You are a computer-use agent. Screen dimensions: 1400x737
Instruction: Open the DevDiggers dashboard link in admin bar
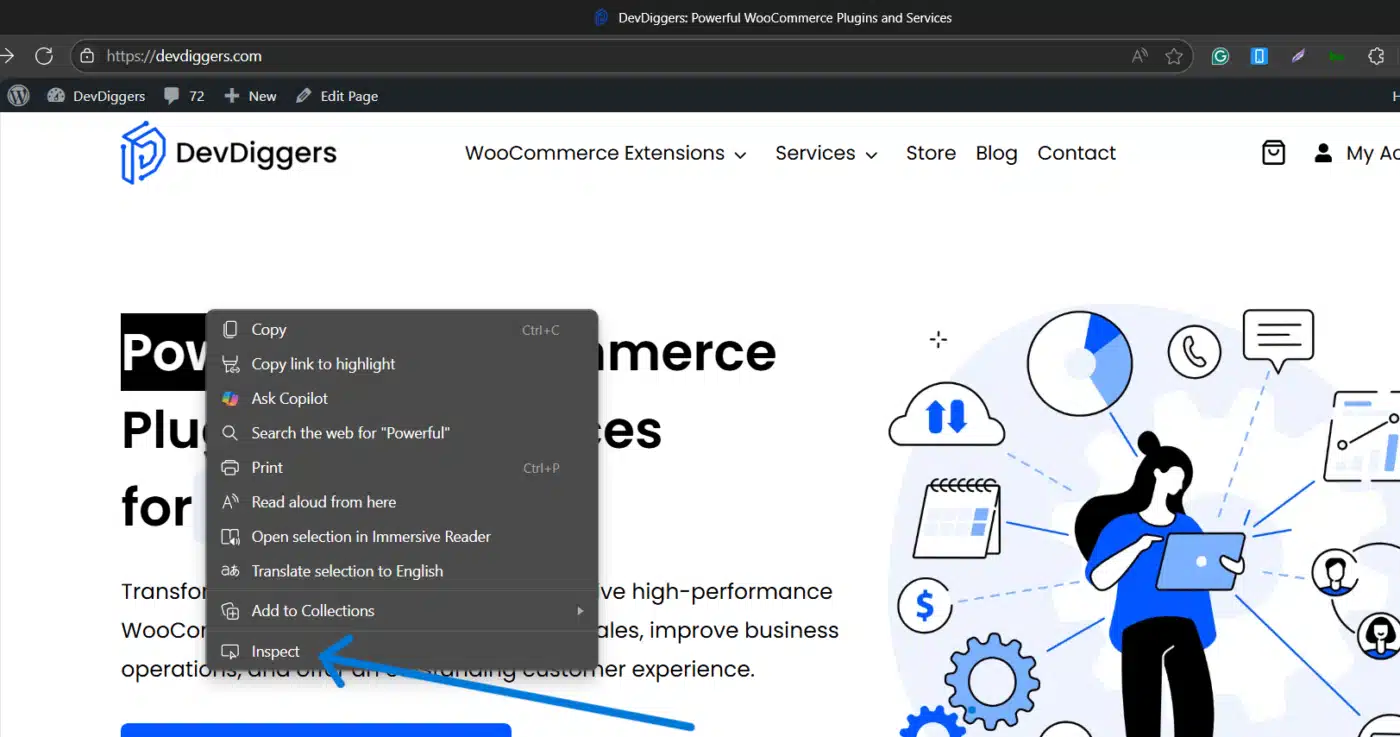96,96
